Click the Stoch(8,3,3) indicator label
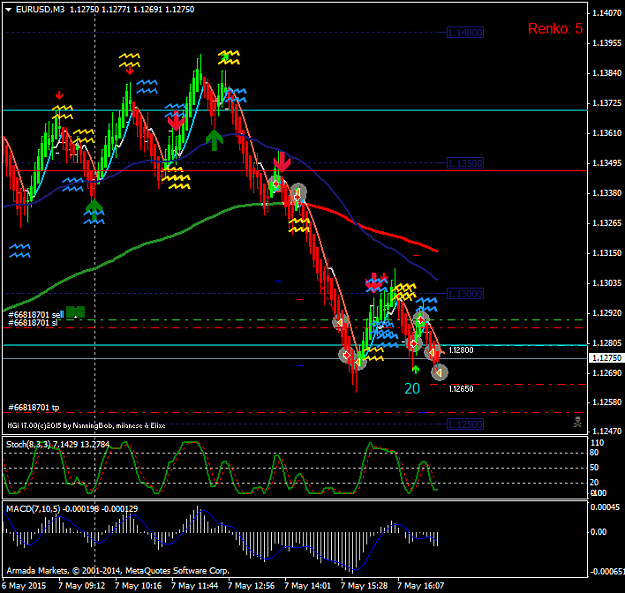625x593 pixels. pyautogui.click(x=57, y=444)
